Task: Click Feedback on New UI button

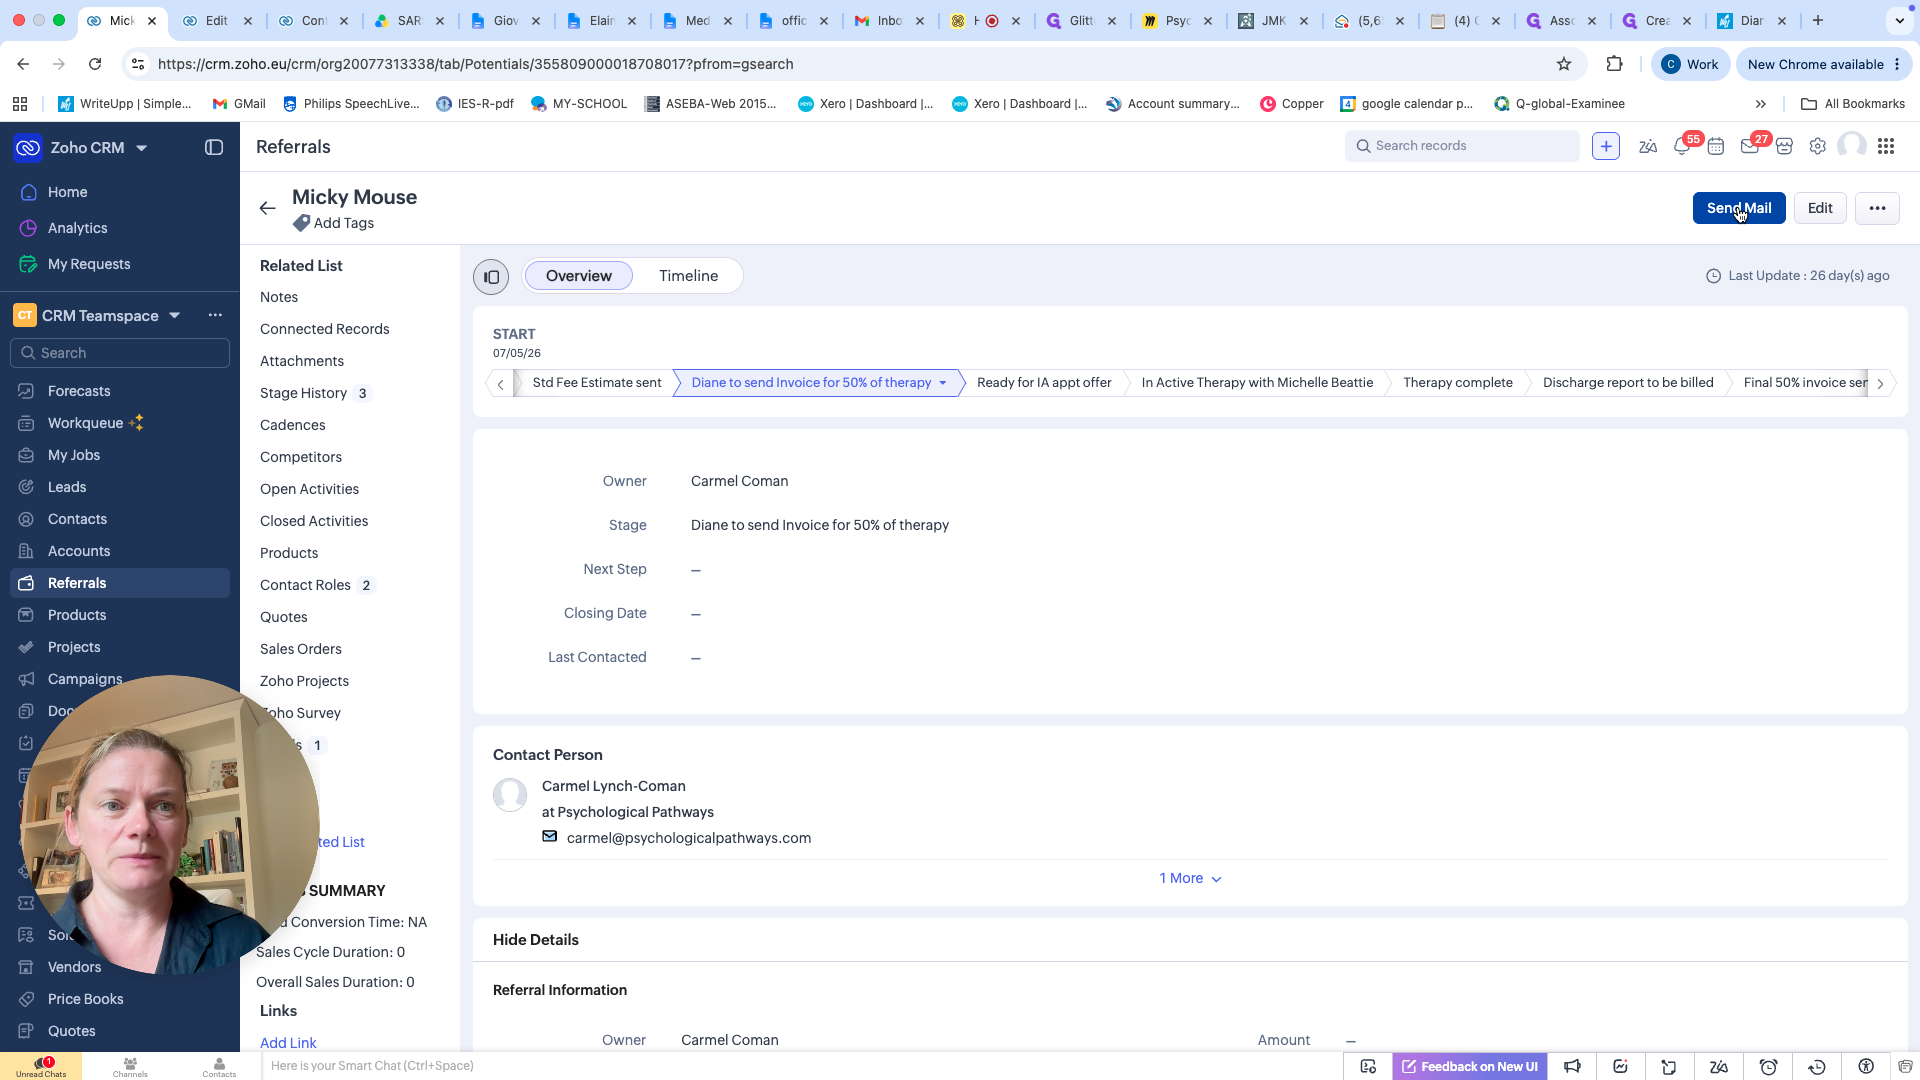Action: pyautogui.click(x=1470, y=1067)
